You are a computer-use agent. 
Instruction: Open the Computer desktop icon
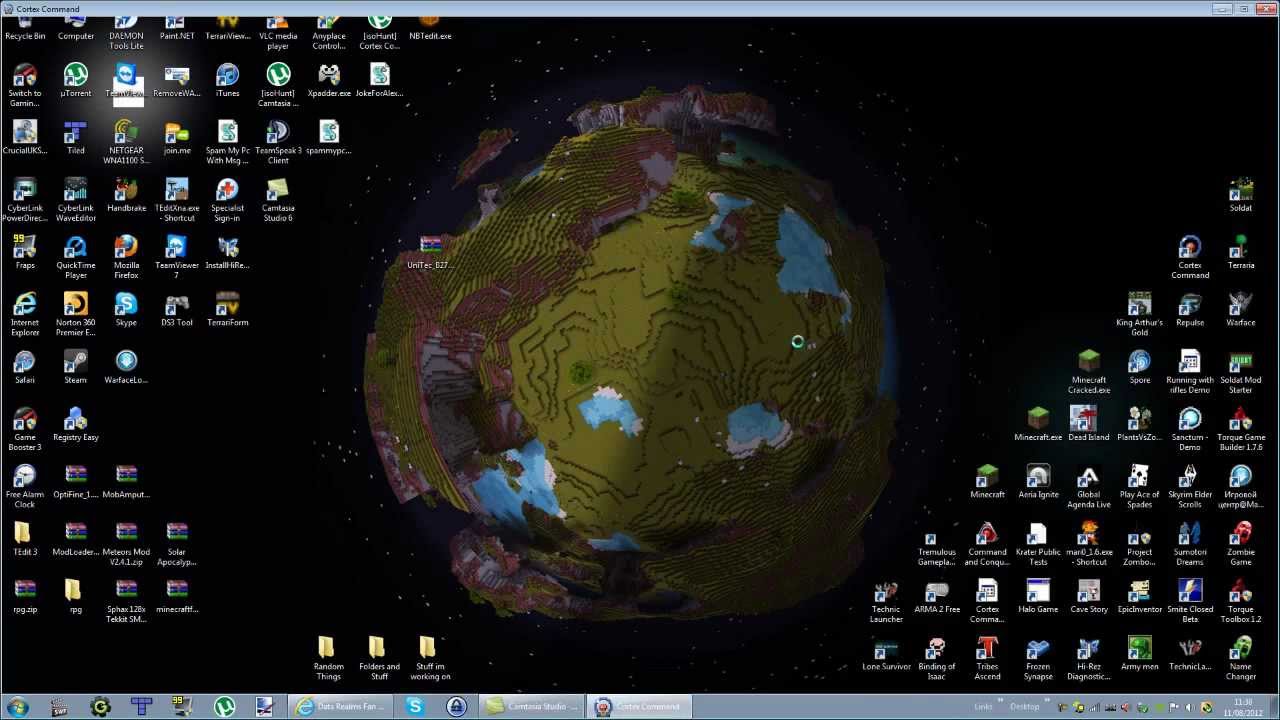tap(76, 28)
